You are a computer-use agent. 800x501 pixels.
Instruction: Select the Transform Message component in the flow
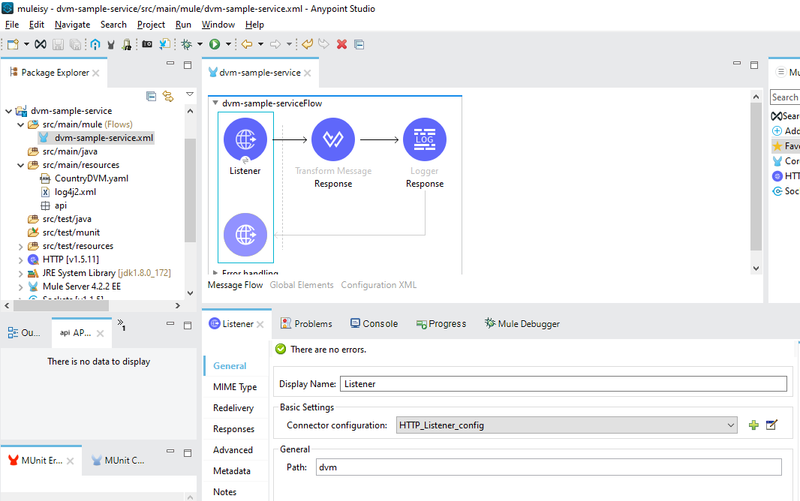point(333,139)
